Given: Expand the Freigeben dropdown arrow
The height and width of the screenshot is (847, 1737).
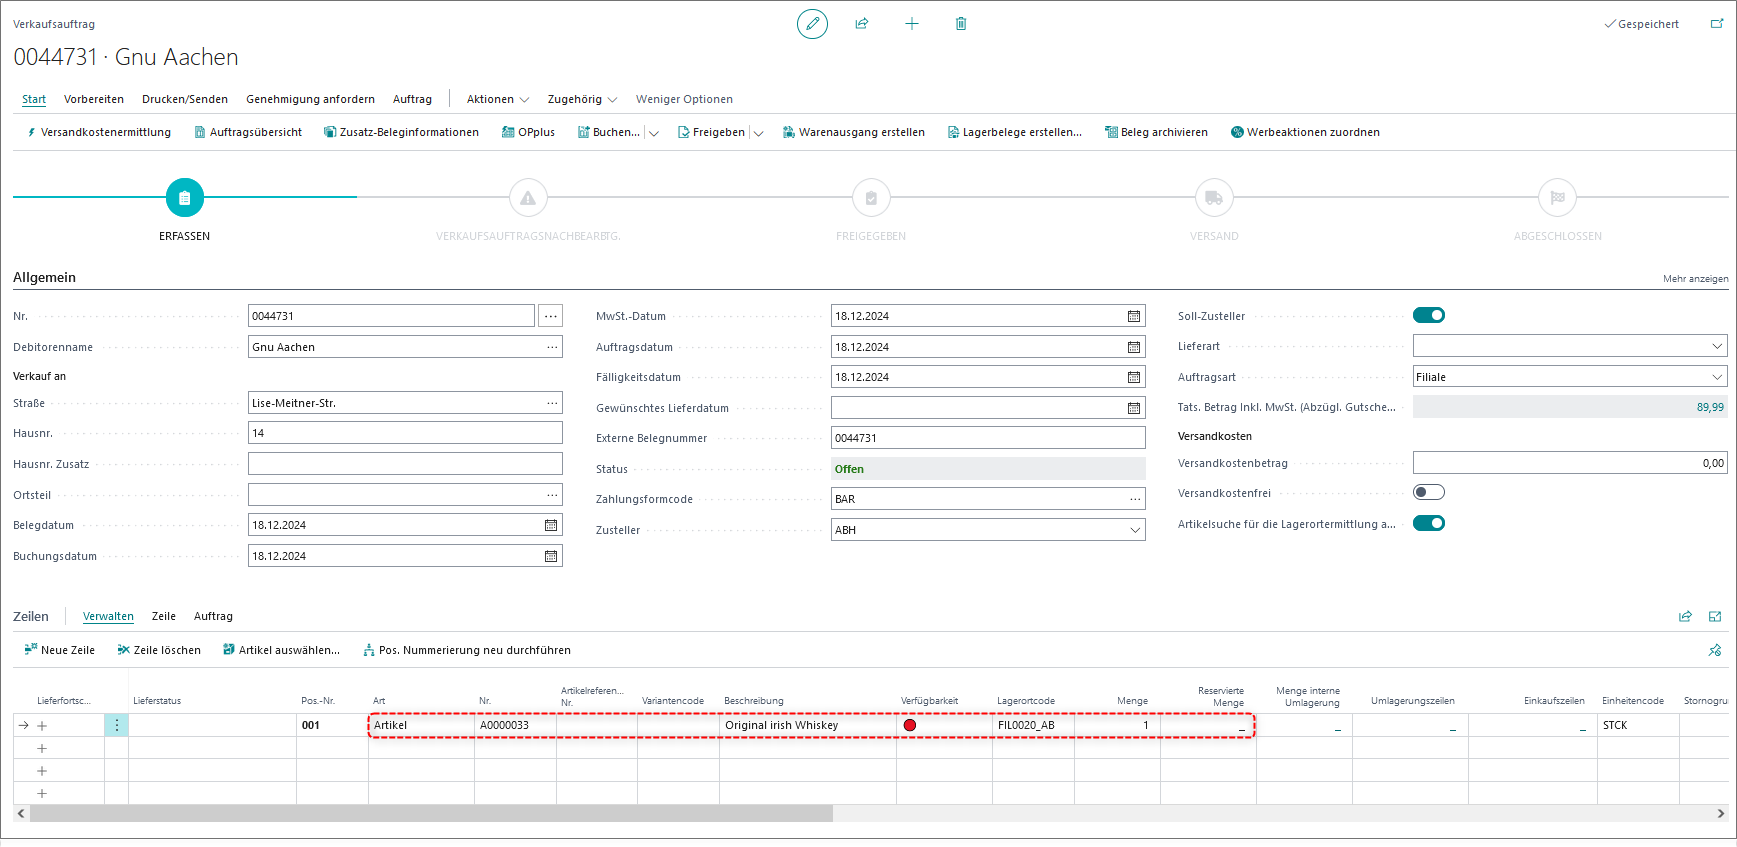Looking at the screenshot, I should 759,133.
